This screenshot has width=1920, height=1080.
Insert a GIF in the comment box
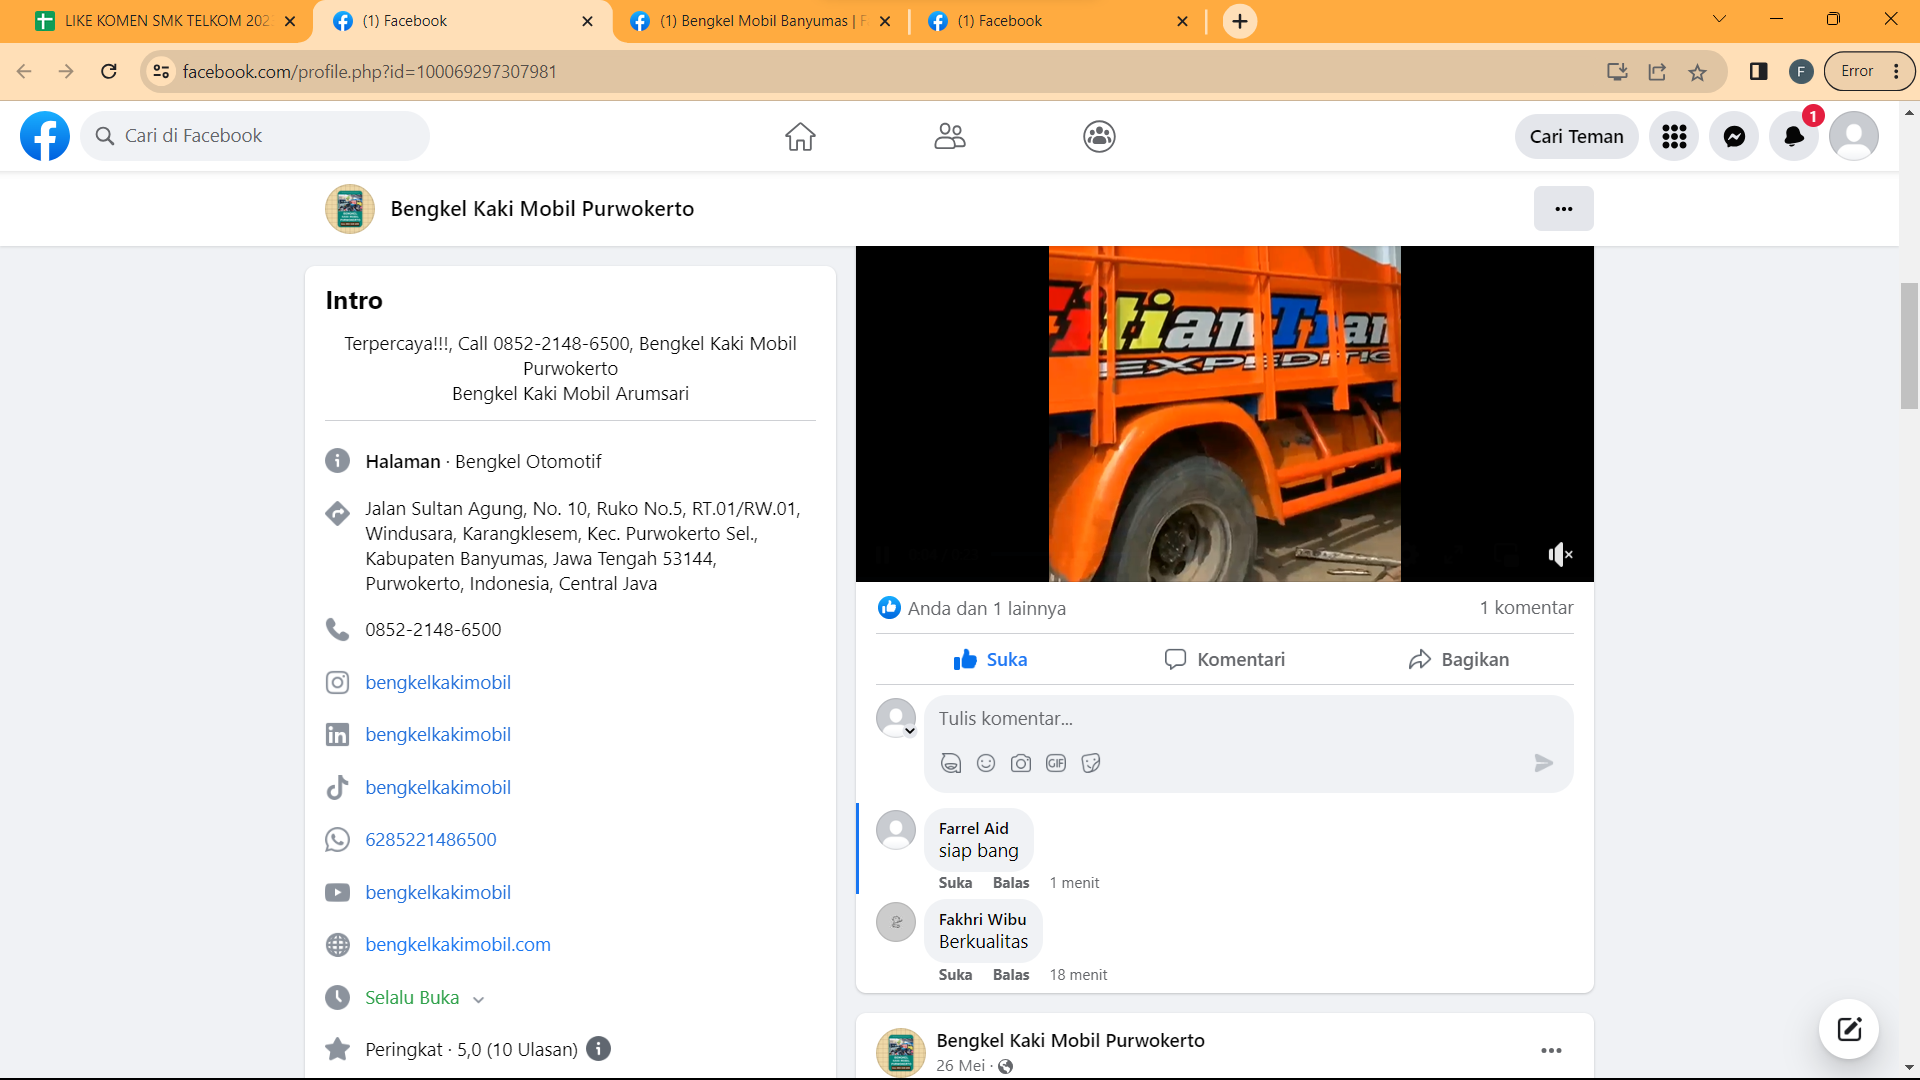(x=1056, y=763)
